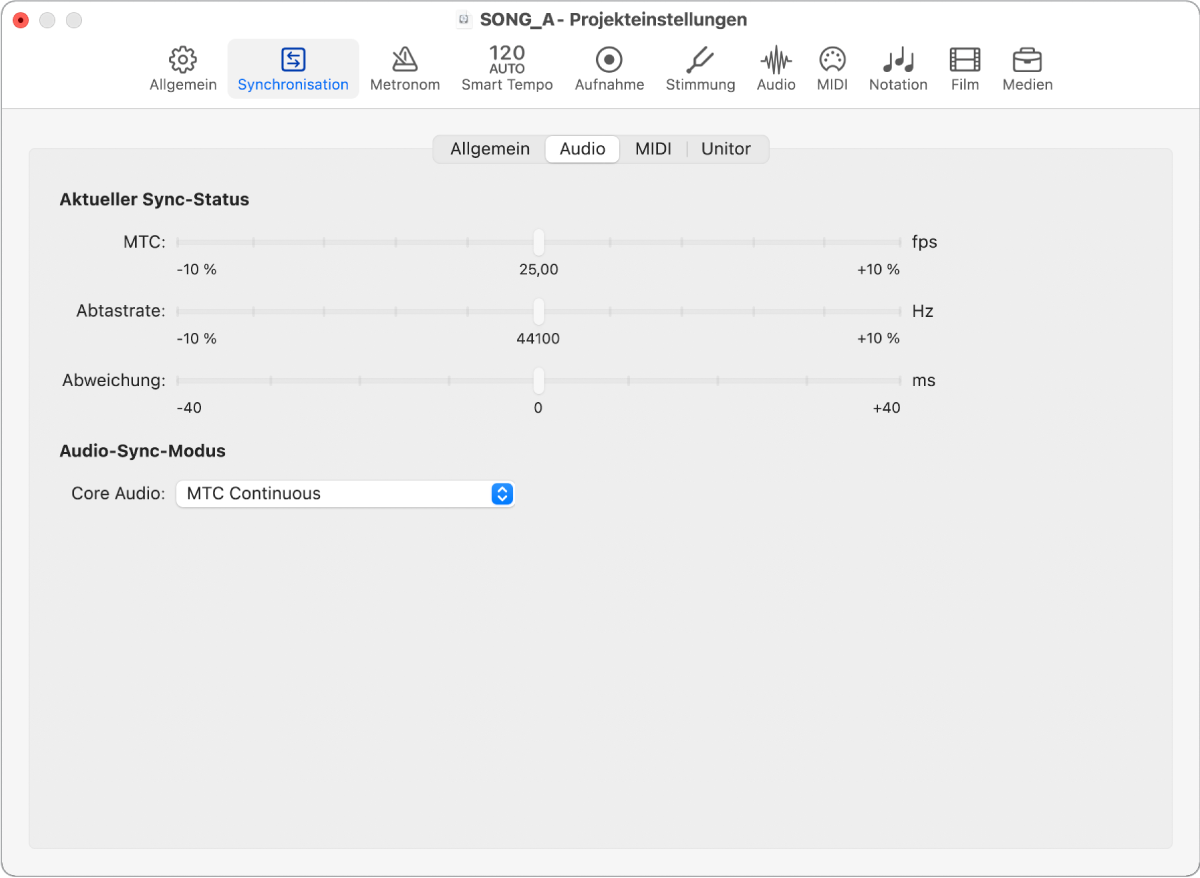Screen dimensions: 1200x878
Task: Open the Medien briefcase pane
Action: click(x=1027, y=69)
